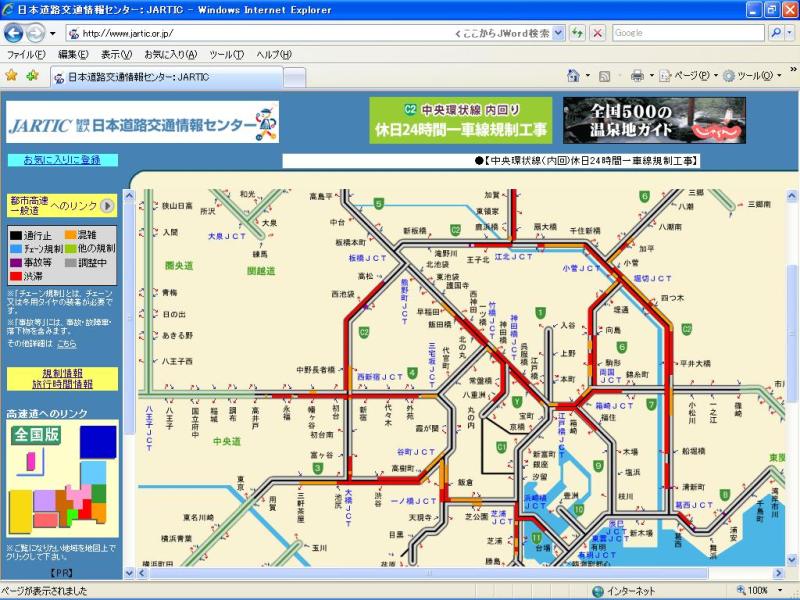This screenshot has width=800, height=600.
Task: Click the 圏央道 expressway label
Action: (179, 265)
